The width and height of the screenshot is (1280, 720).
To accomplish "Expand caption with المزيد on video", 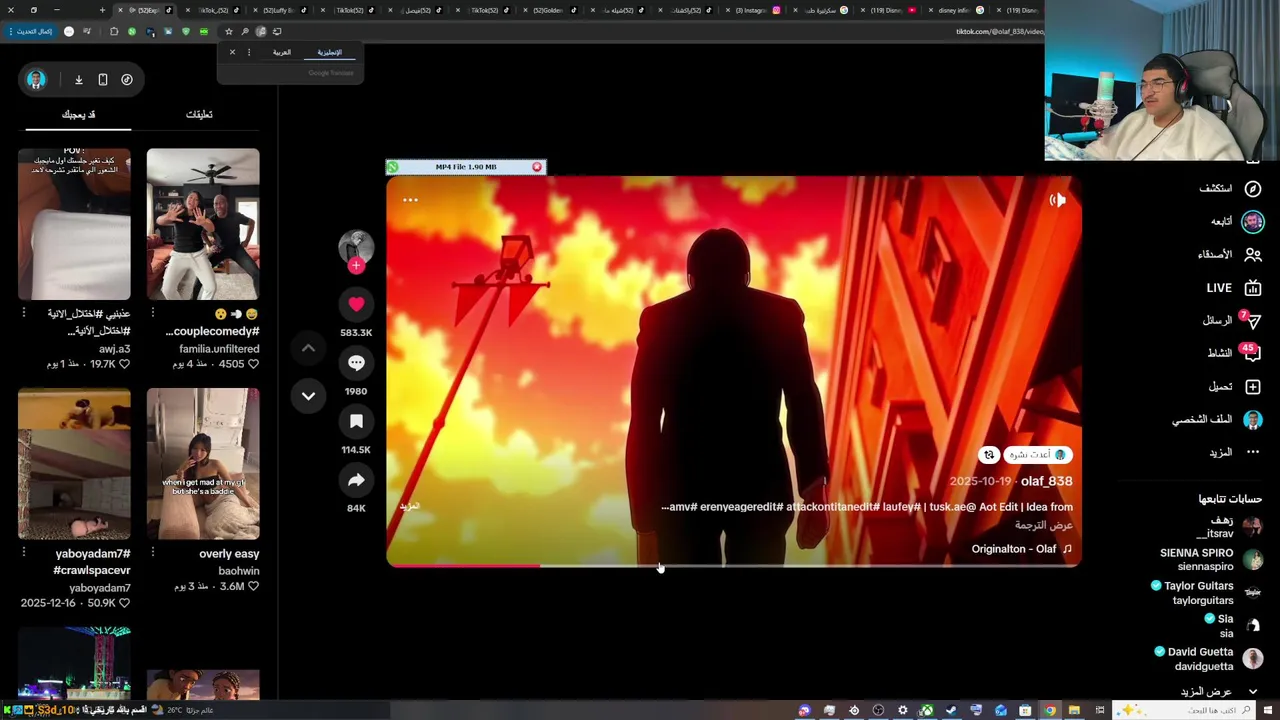I will pyautogui.click(x=410, y=506).
